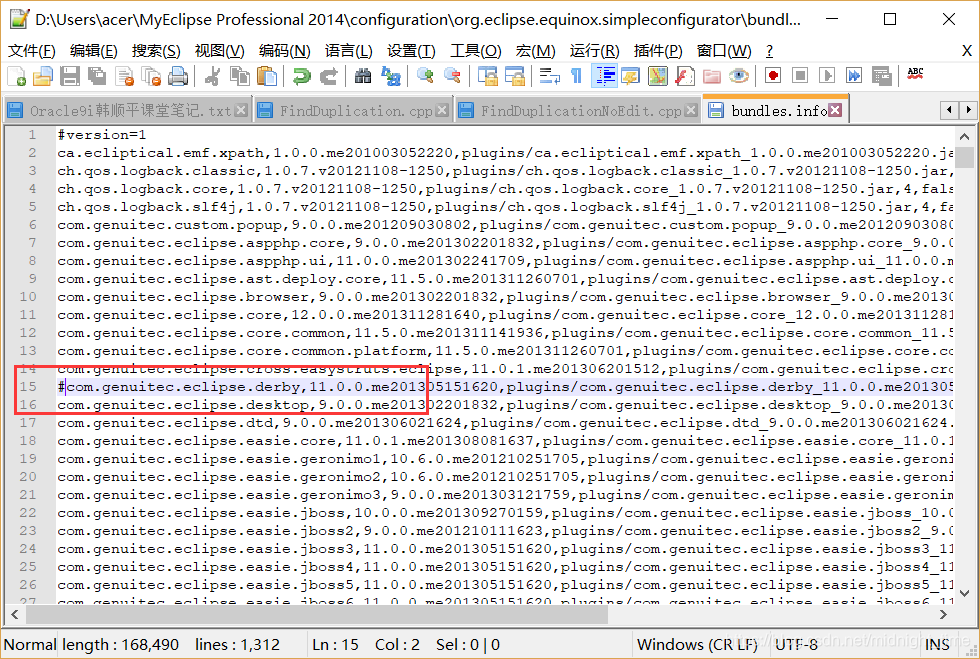Viewport: 980px width, 659px height.
Task: Open the 宏(M) menu
Action: 536,51
